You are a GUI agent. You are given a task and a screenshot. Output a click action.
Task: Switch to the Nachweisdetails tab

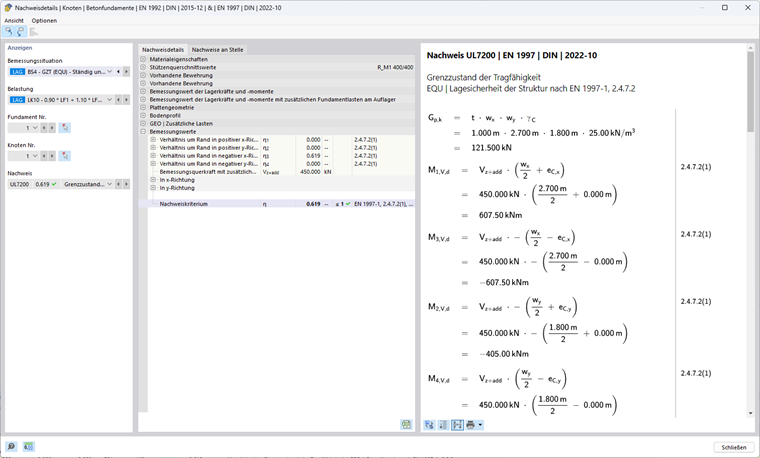click(163, 49)
